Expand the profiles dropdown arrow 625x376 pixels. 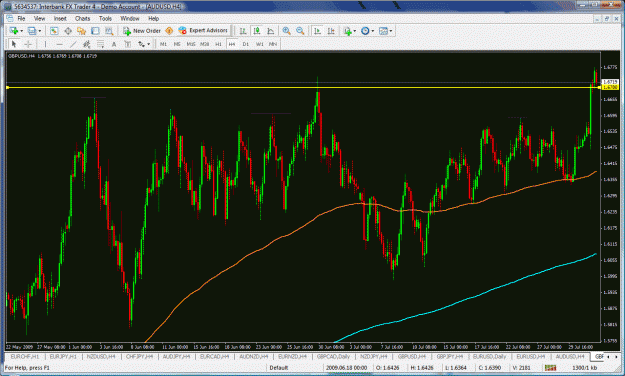coord(39,31)
